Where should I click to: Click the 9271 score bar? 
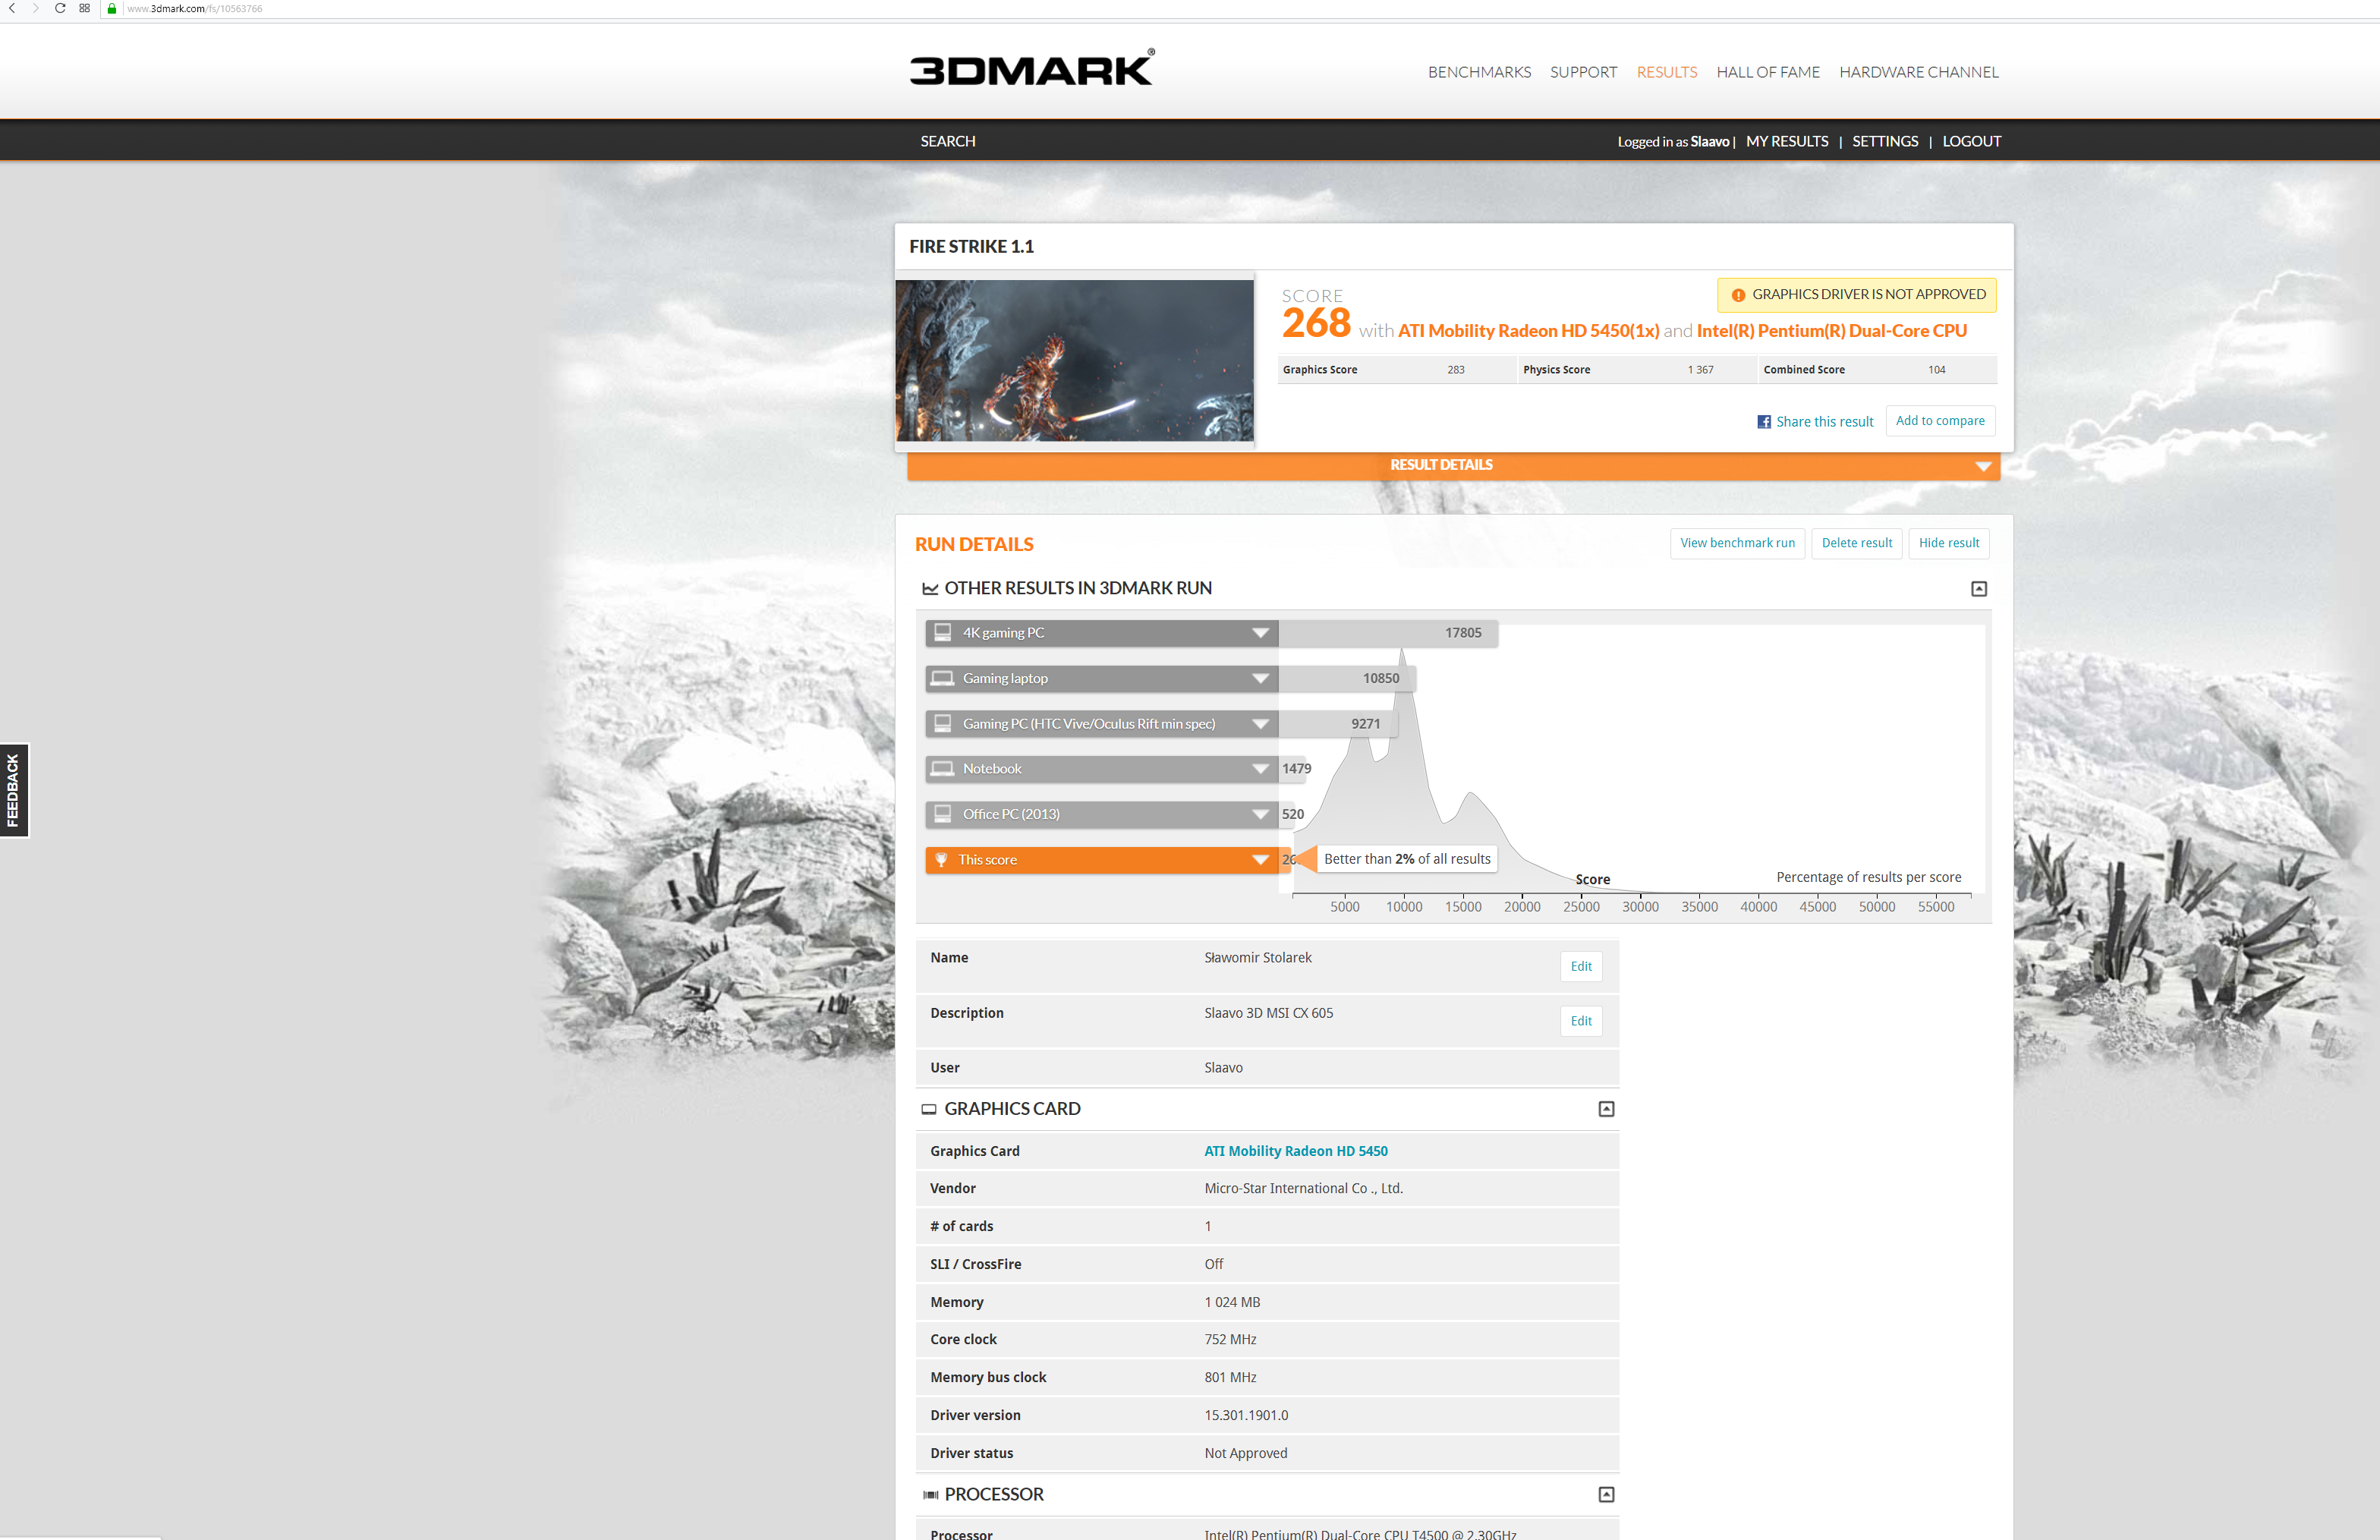(1338, 724)
